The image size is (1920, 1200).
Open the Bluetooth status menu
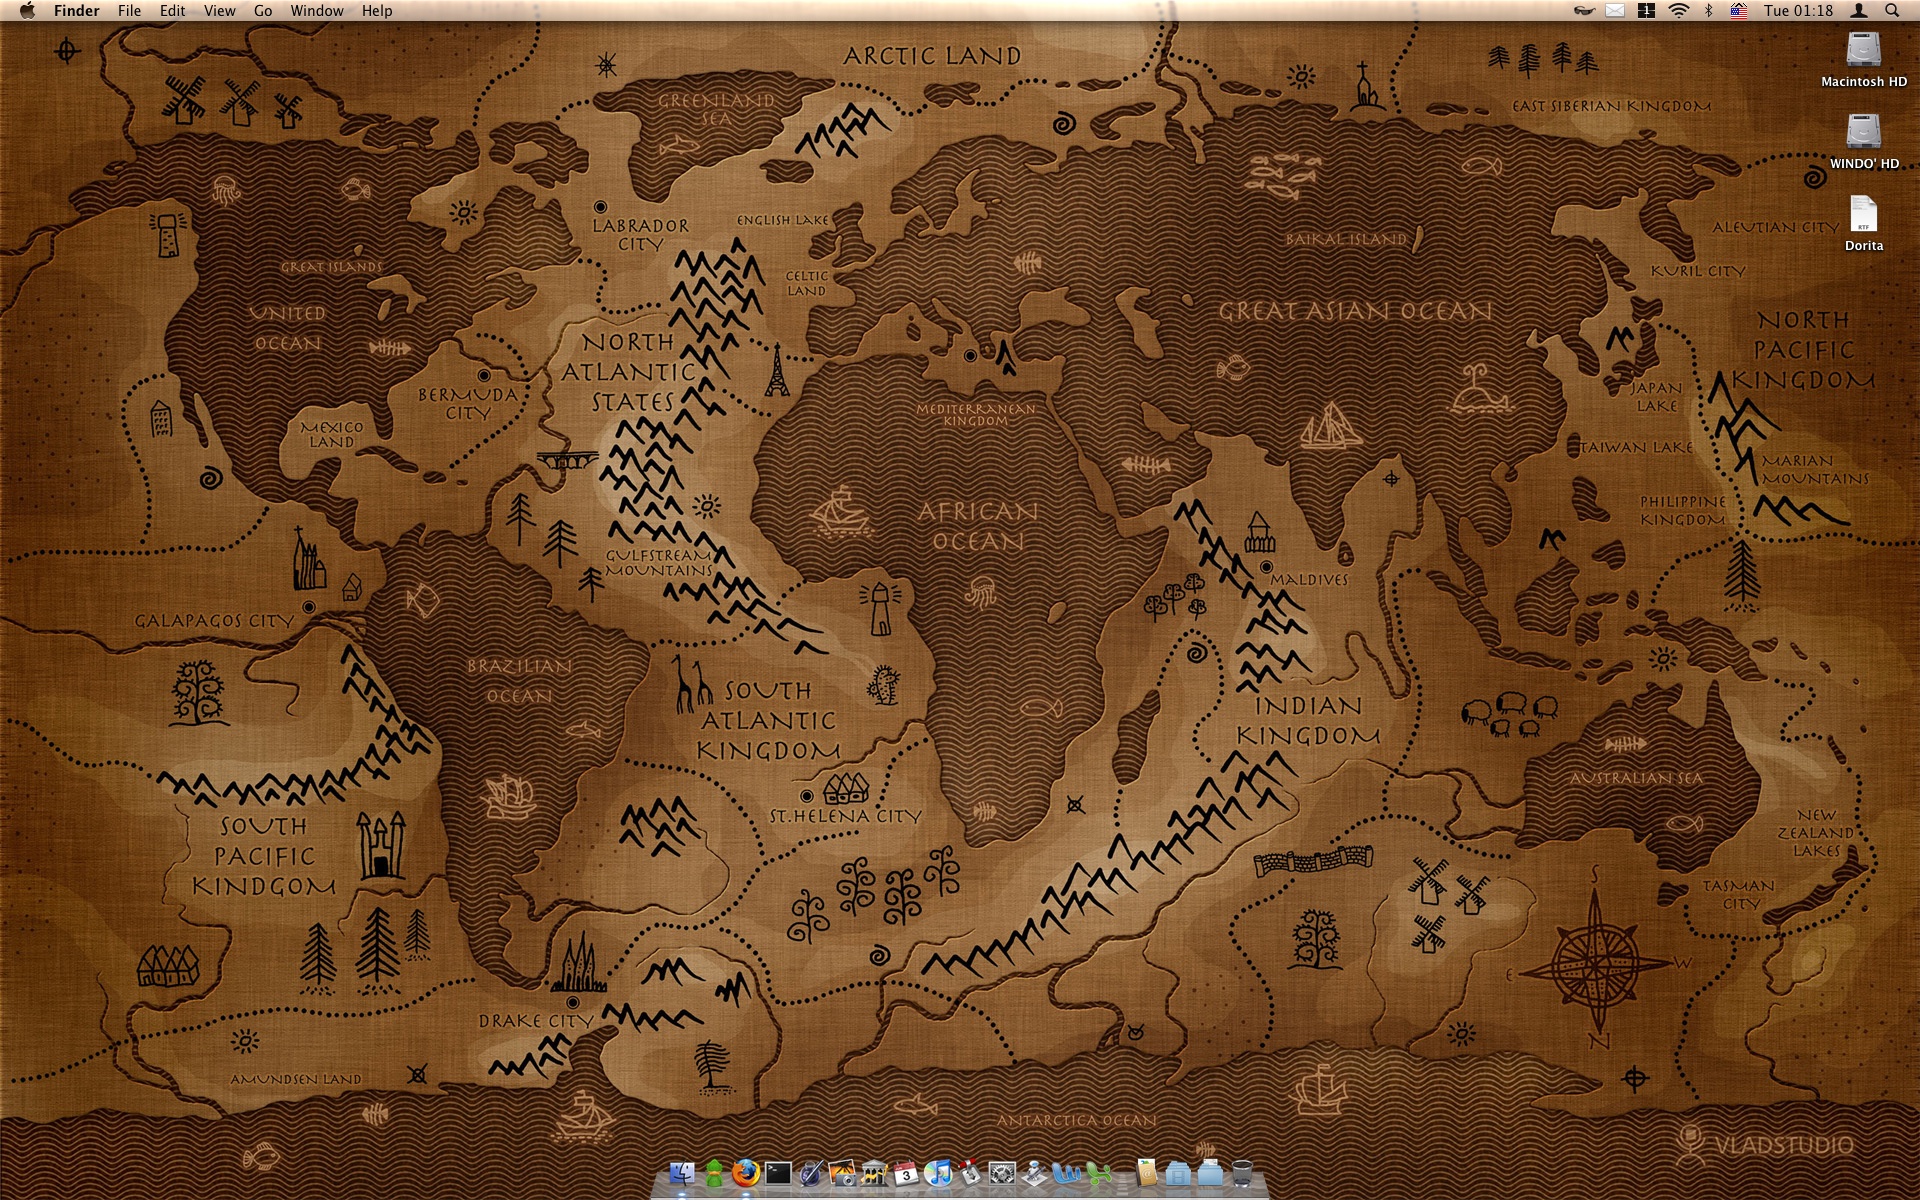[x=1708, y=11]
